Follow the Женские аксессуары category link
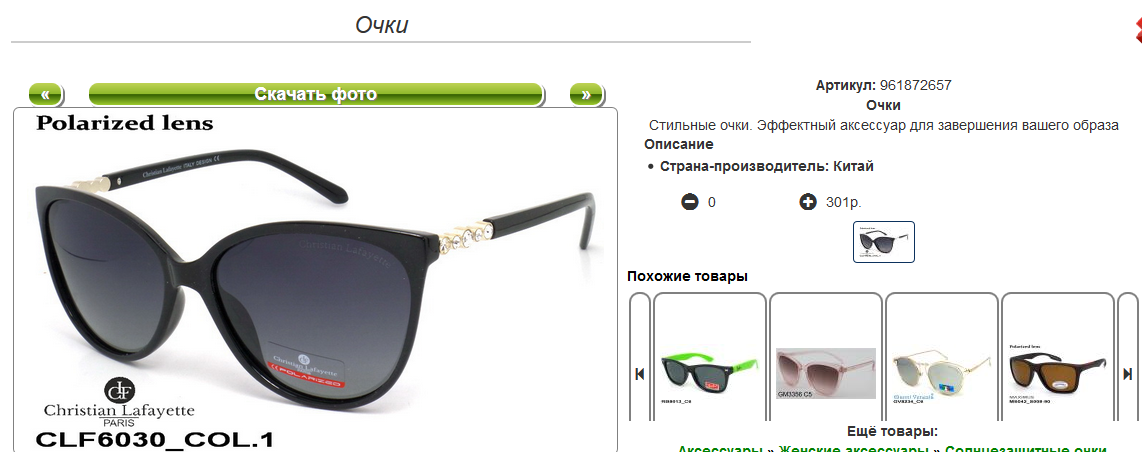 (x=854, y=449)
